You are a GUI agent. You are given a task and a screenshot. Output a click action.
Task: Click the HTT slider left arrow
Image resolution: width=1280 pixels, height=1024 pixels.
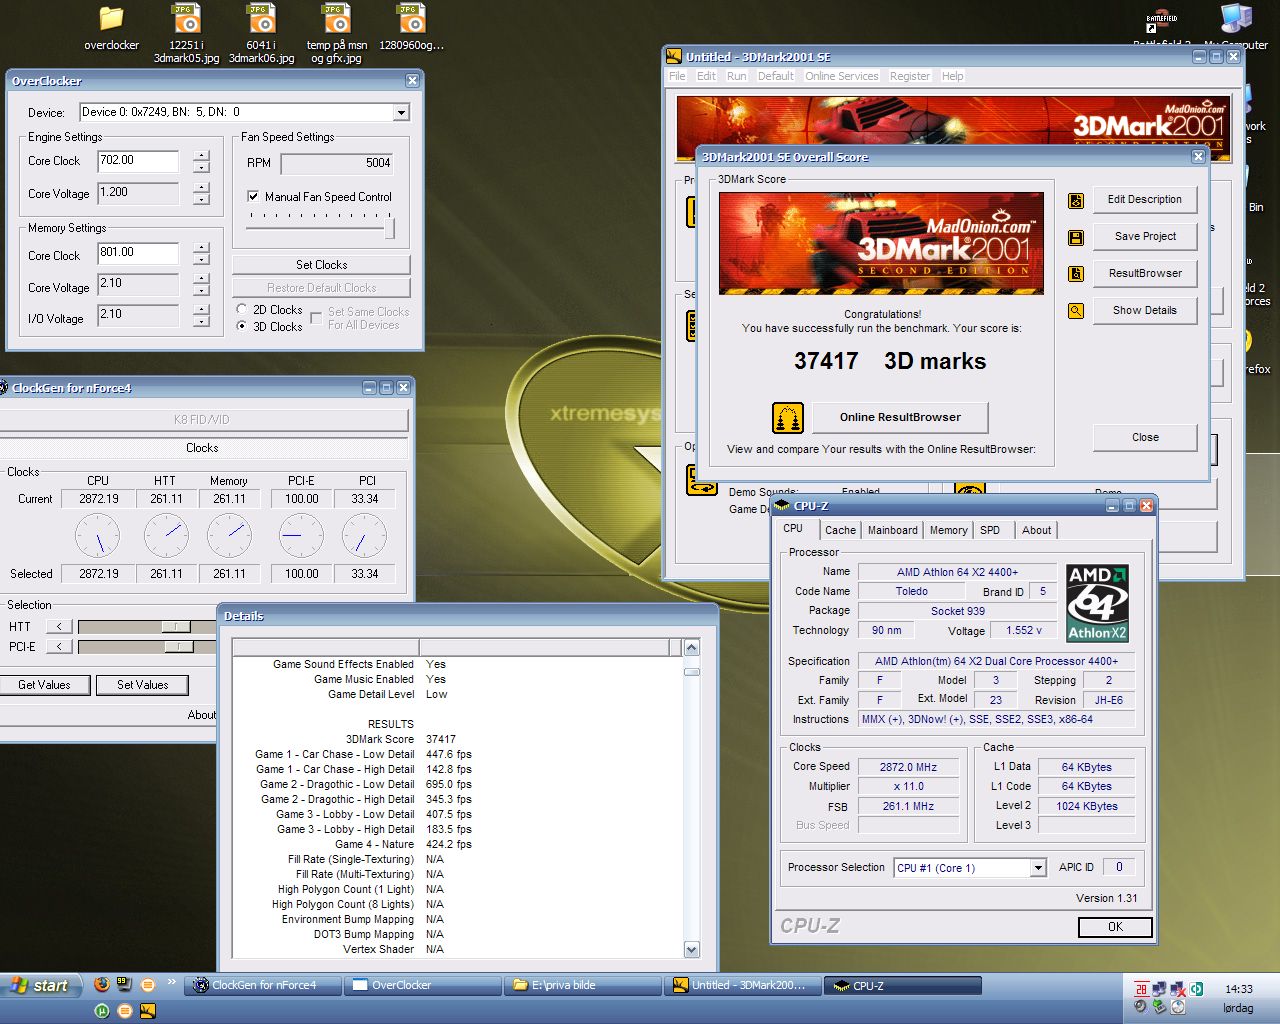tap(59, 626)
